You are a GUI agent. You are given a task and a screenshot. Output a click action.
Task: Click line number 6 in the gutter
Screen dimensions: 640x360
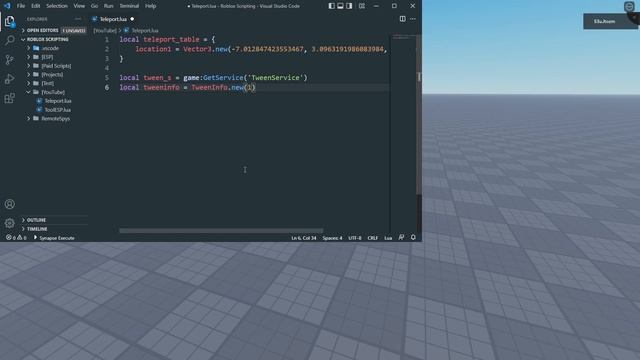click(107, 87)
